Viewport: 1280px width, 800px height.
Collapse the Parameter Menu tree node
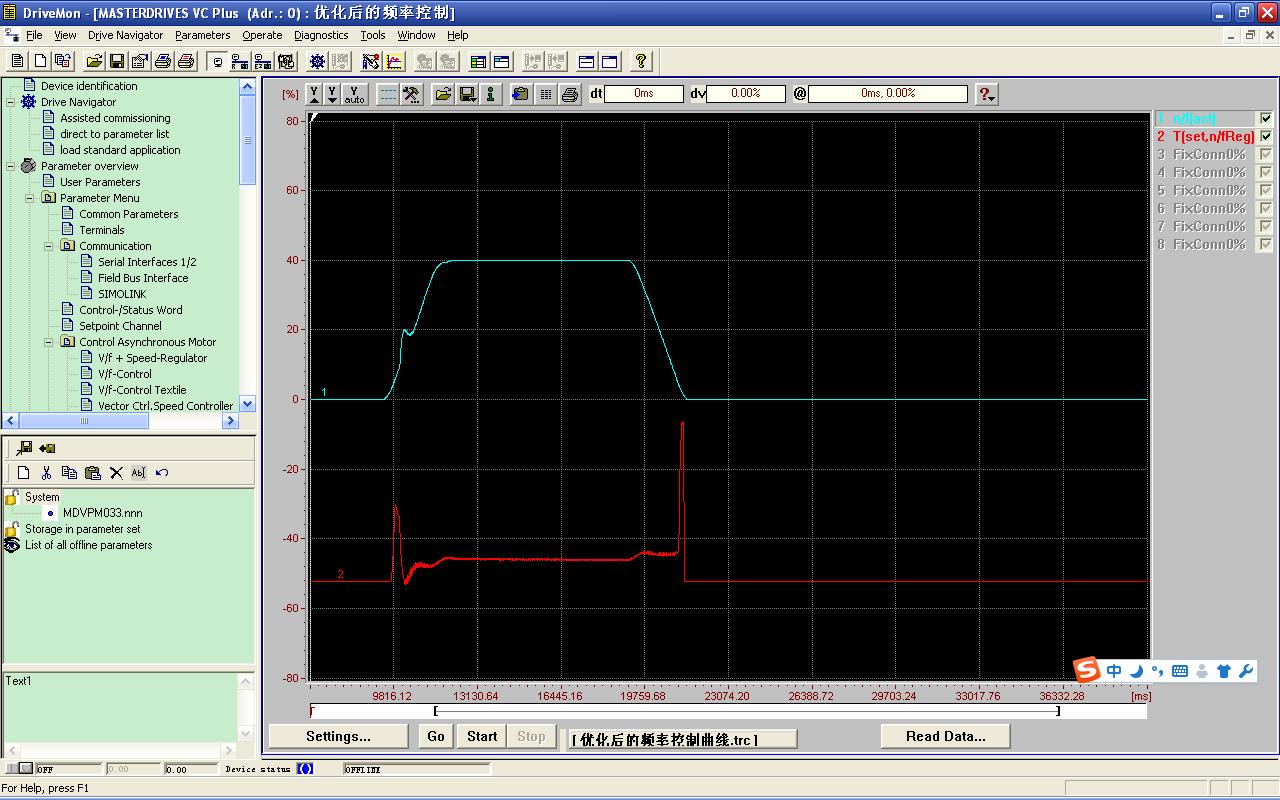coord(31,198)
